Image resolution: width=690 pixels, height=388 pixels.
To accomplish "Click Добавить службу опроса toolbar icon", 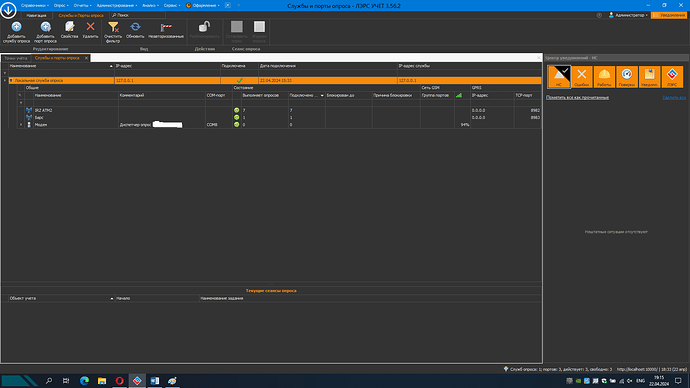I will (x=16, y=27).
